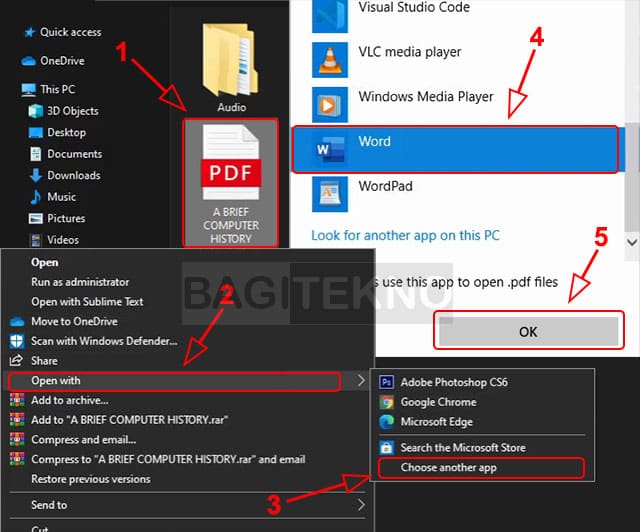
Task: Click the OneDrive icon beside Move to OneDrive
Action: (x=17, y=322)
